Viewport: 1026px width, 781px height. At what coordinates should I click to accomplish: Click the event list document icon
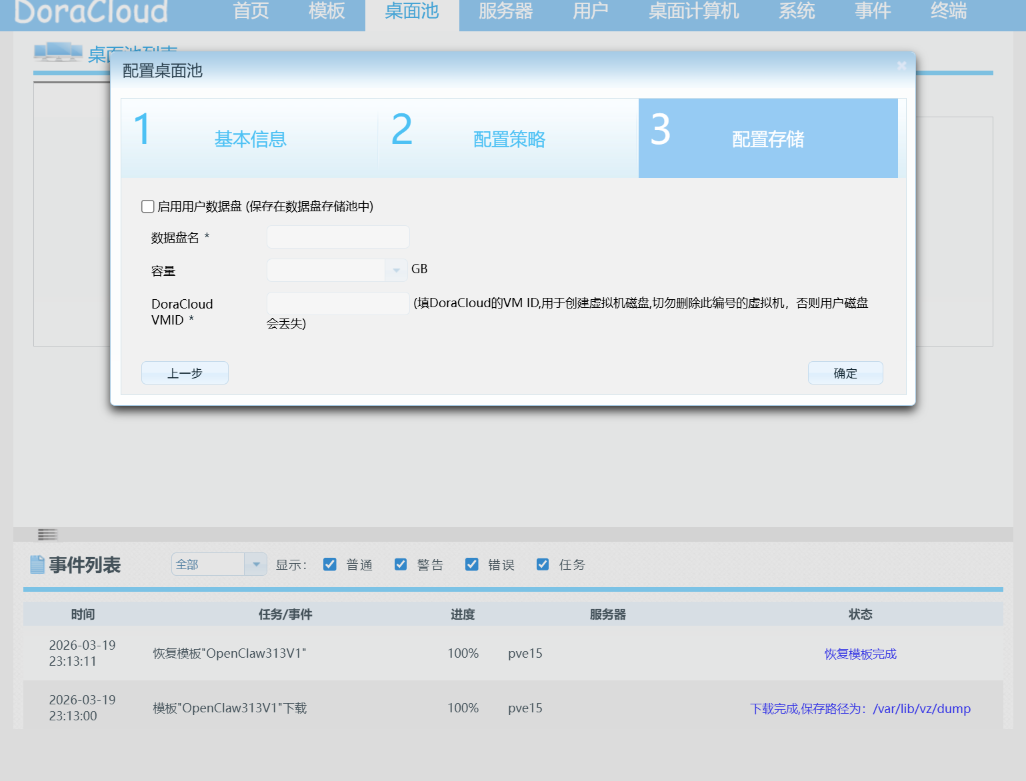pos(37,564)
